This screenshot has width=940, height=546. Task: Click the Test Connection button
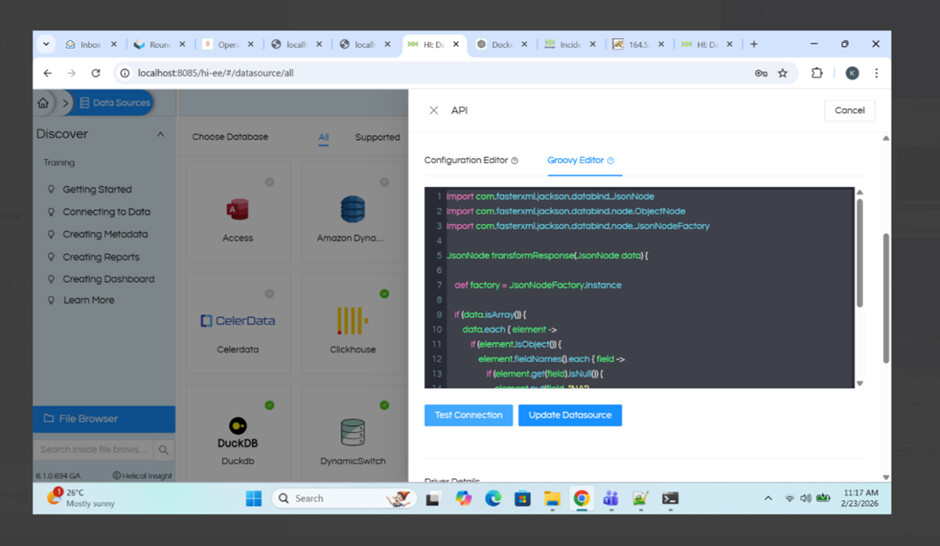pyautogui.click(x=468, y=415)
